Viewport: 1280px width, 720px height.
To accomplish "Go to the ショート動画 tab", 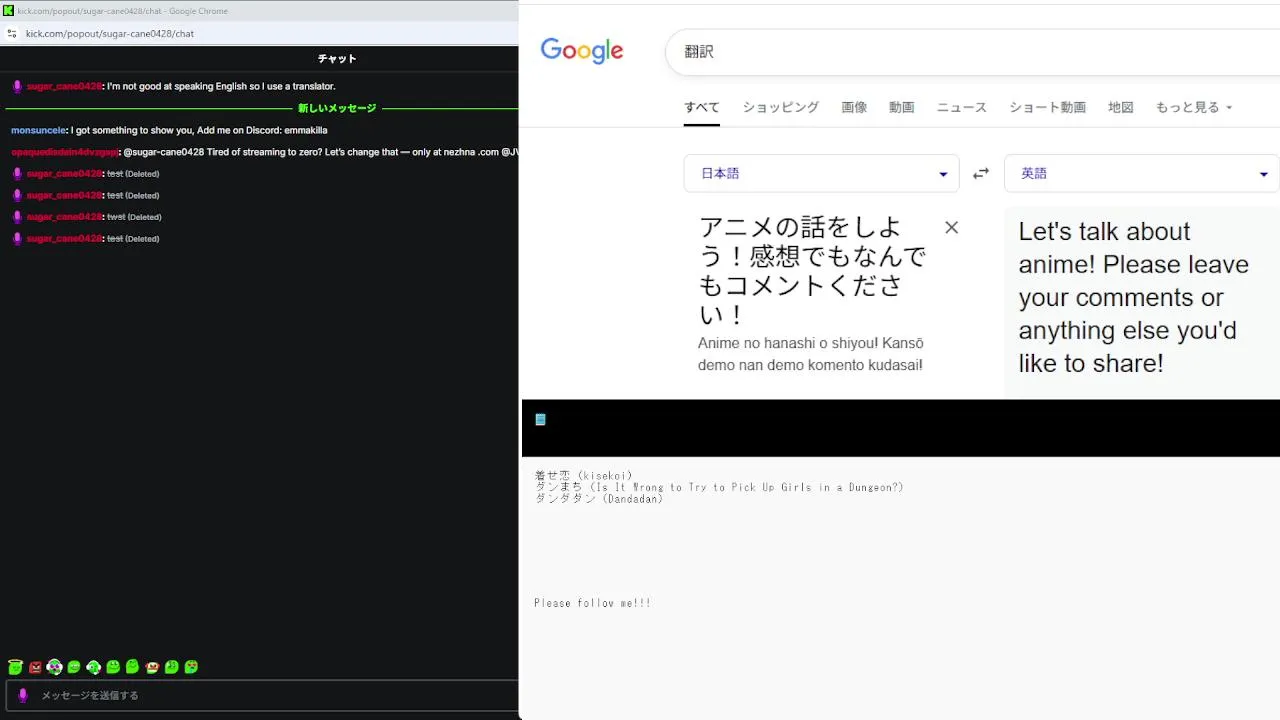I will click(1047, 107).
